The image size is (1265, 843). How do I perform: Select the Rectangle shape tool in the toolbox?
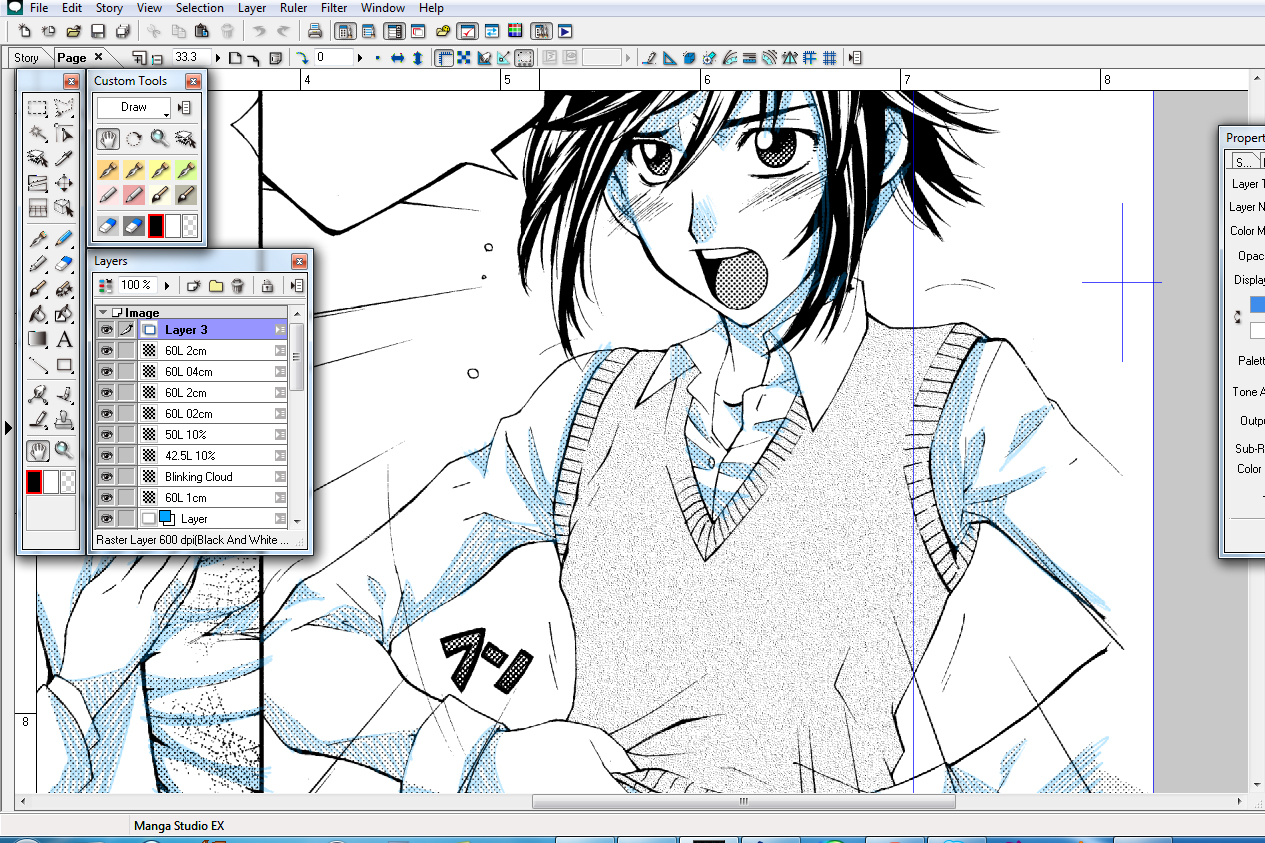64,365
